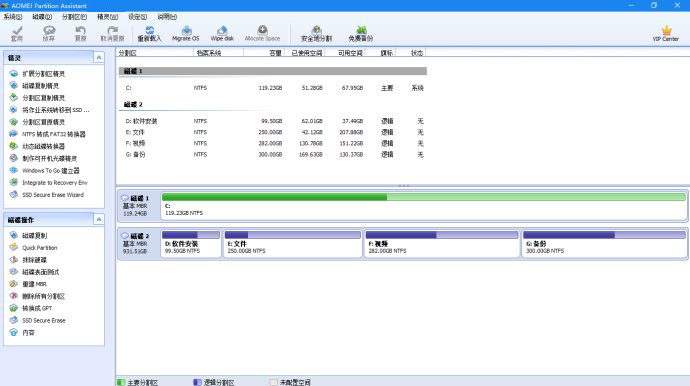Viewport: 690px width, 386px height.
Task: Click the Apply checkmark toolbar button
Action: point(17,33)
